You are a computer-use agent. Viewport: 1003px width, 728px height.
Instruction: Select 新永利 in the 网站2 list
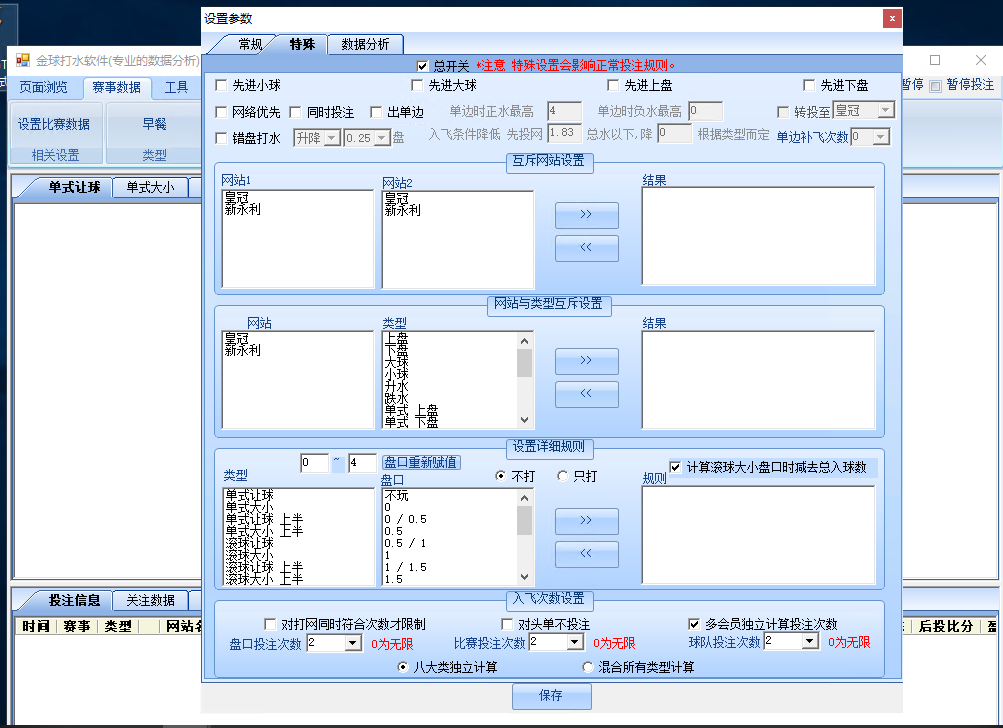click(402, 210)
